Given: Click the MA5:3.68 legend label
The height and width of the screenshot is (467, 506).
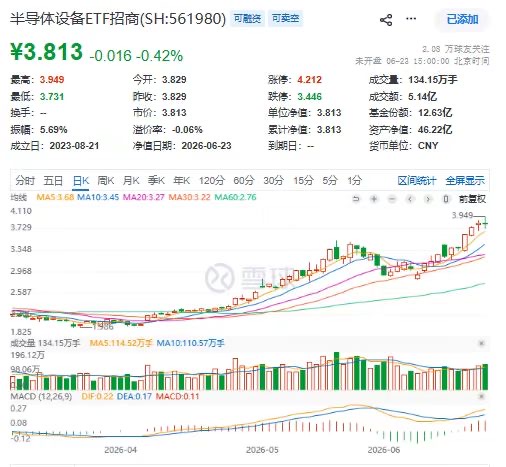Looking at the screenshot, I should pyautogui.click(x=55, y=197).
